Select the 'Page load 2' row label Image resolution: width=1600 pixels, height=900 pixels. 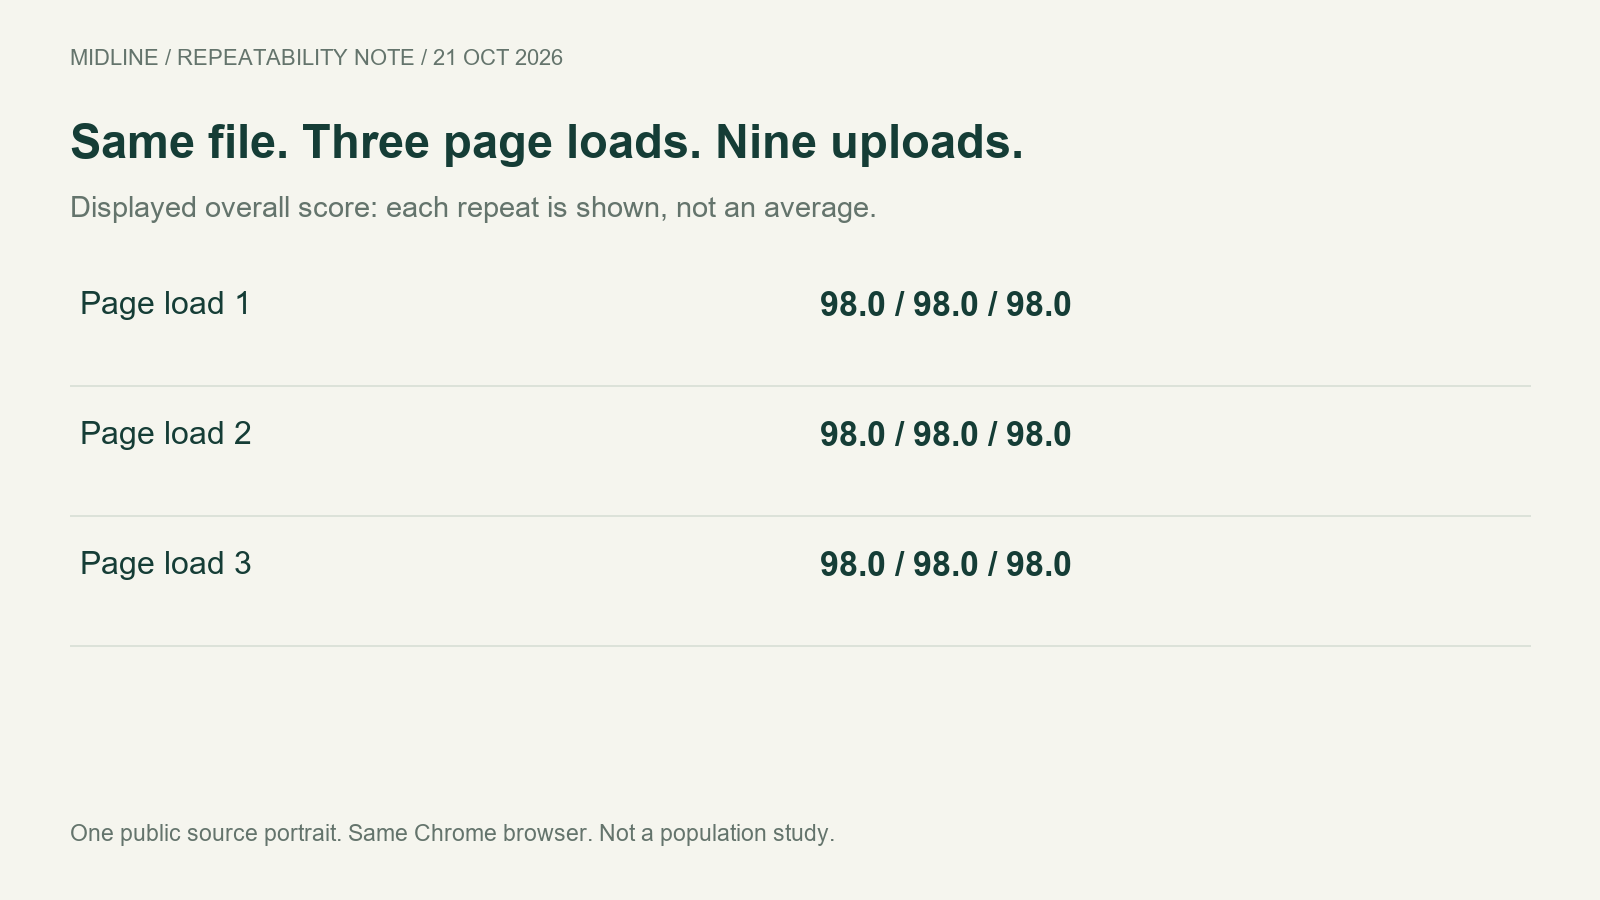pyautogui.click(x=165, y=433)
